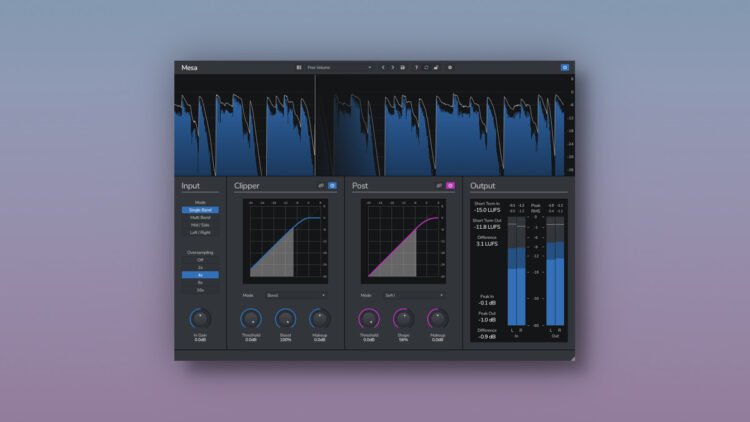
Task: Open the help question mark icon
Action: tap(416, 68)
